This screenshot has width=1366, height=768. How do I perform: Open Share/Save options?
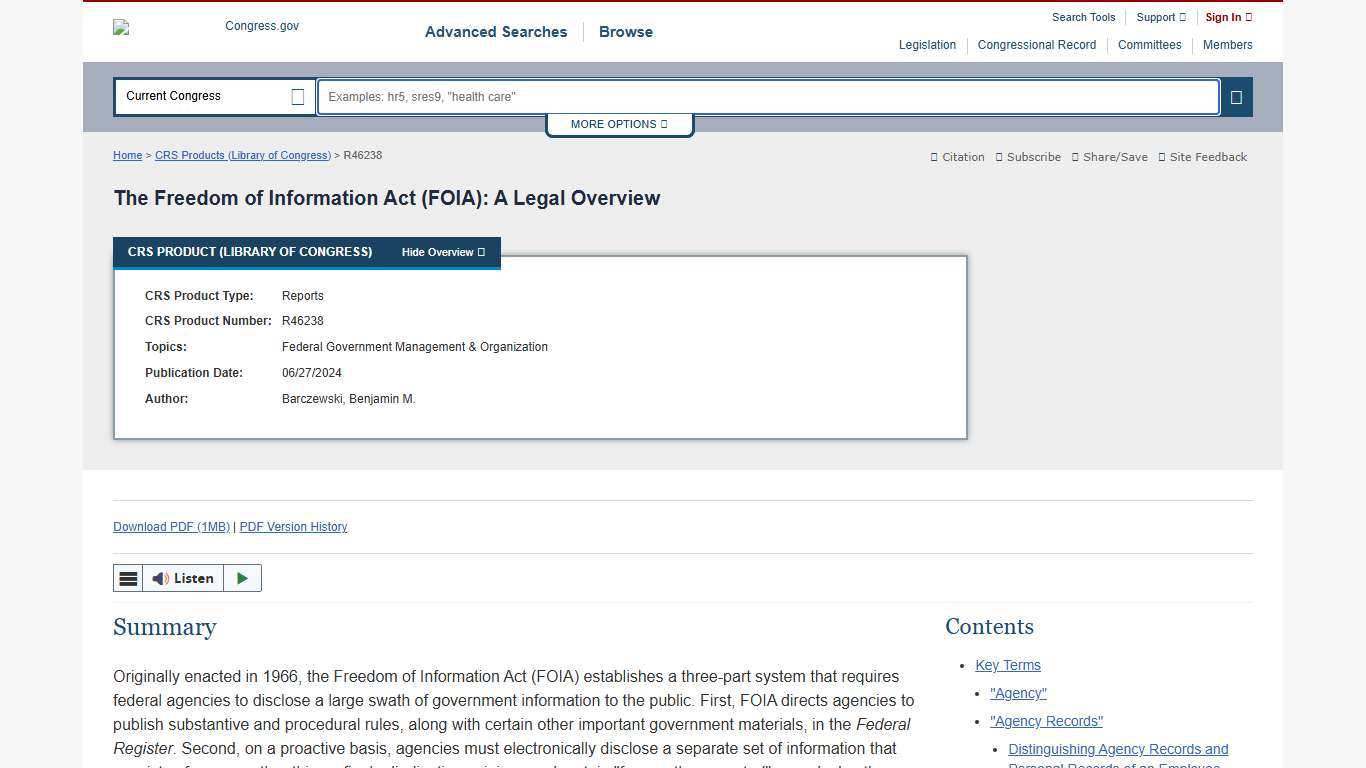1108,157
